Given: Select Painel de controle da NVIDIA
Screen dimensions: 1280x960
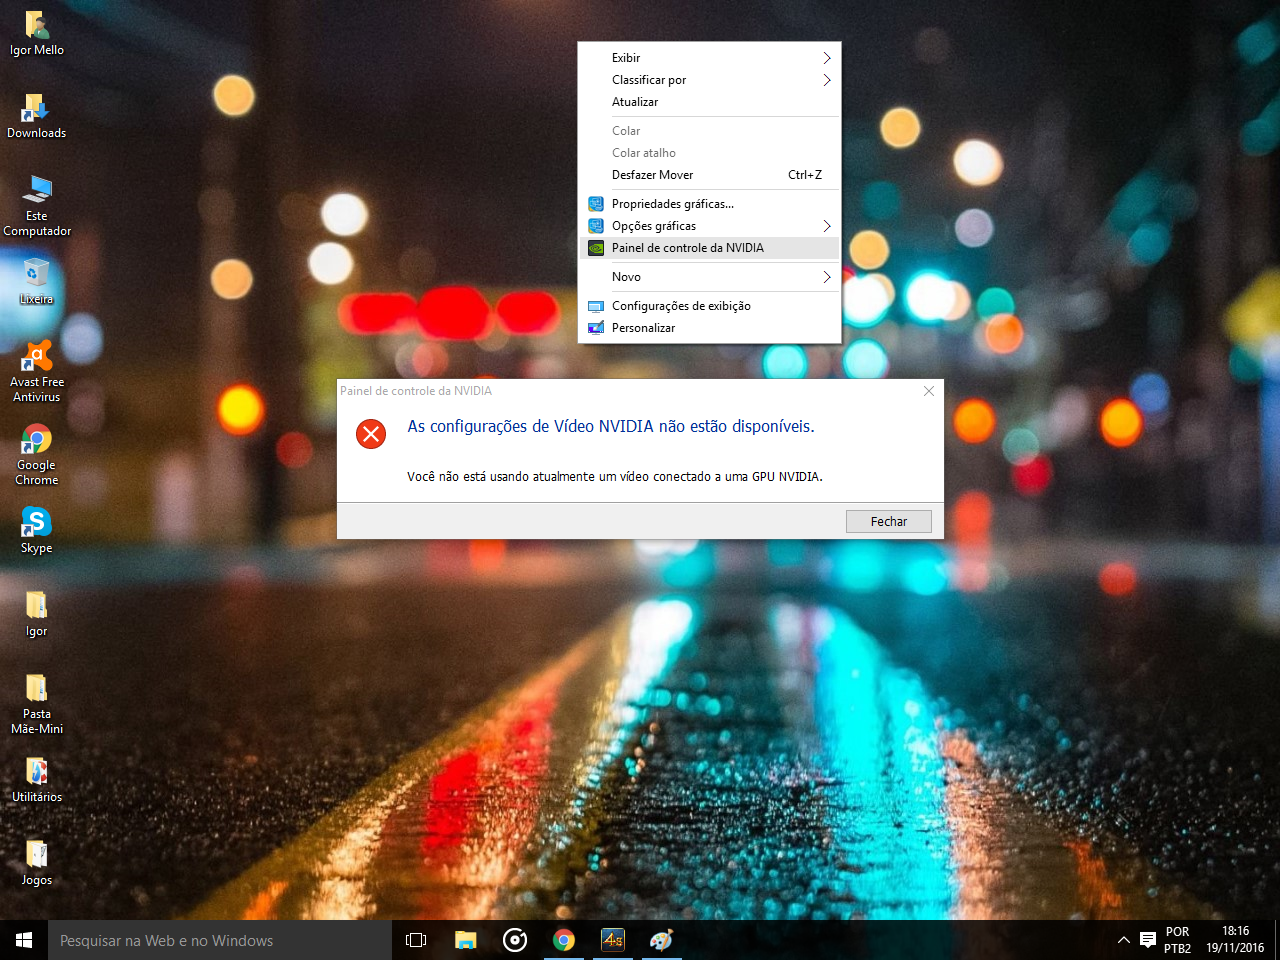Looking at the screenshot, I should [x=710, y=248].
